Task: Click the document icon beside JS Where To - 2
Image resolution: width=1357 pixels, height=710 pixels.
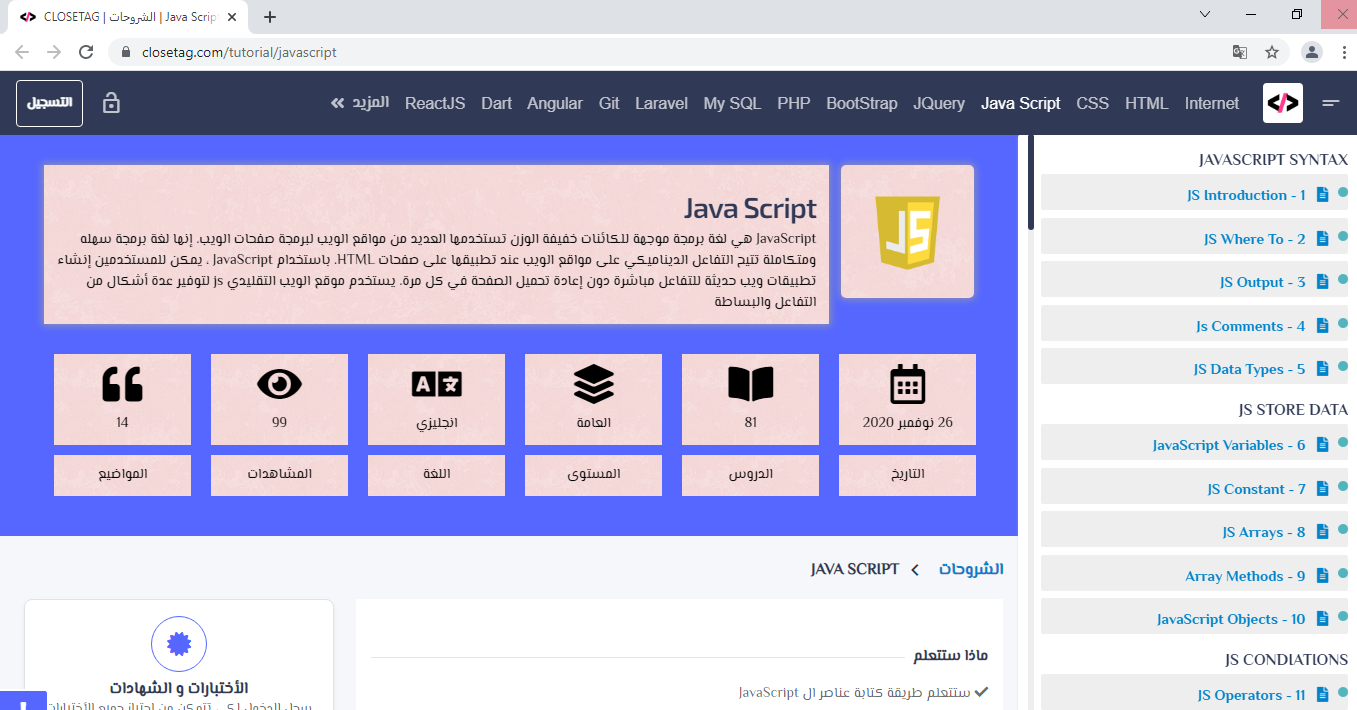Action: pyautogui.click(x=1323, y=239)
